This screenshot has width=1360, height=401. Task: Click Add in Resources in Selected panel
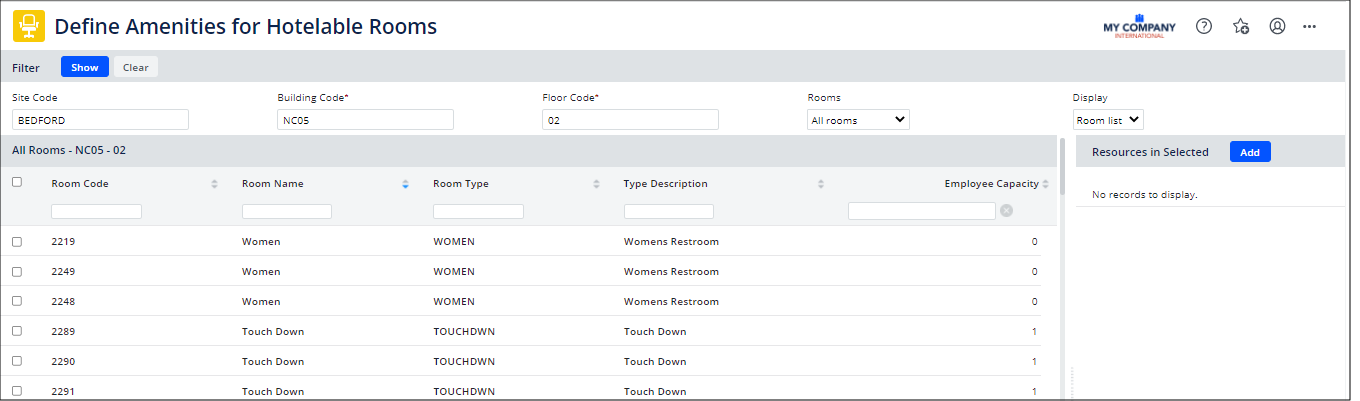tap(1250, 152)
